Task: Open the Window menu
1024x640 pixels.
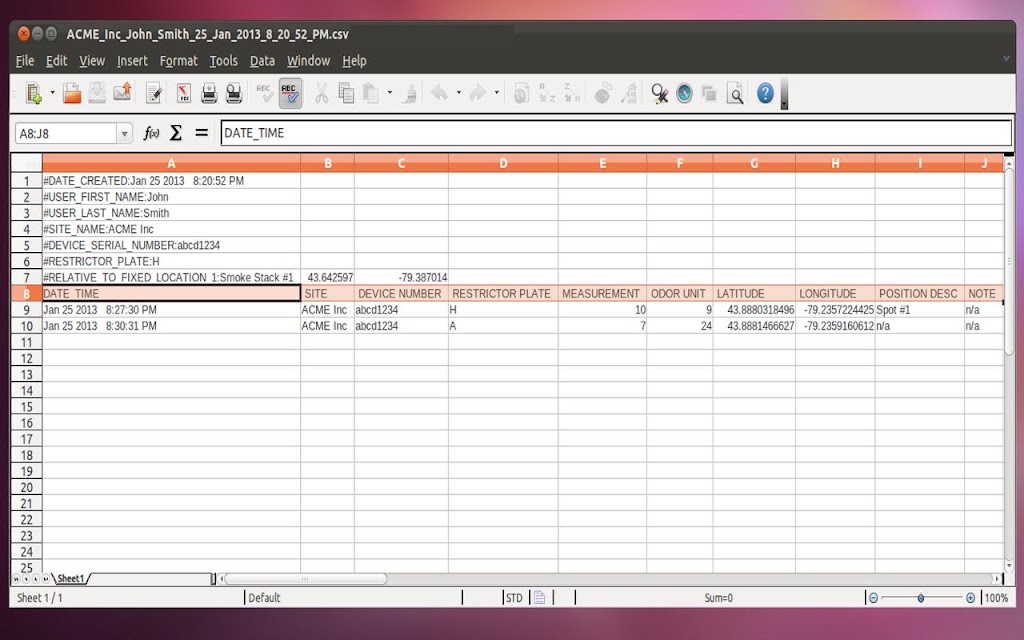Action: pos(308,61)
